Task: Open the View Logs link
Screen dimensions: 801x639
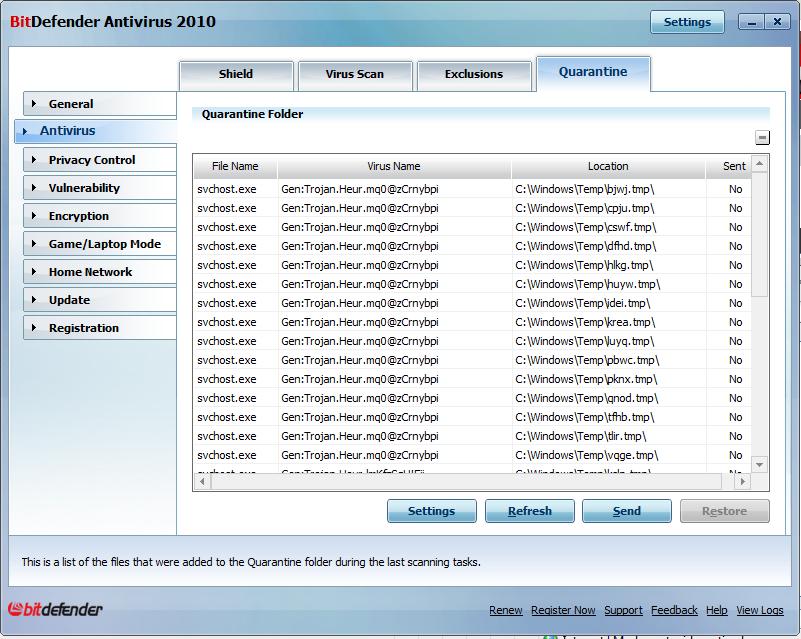Action: (x=760, y=610)
